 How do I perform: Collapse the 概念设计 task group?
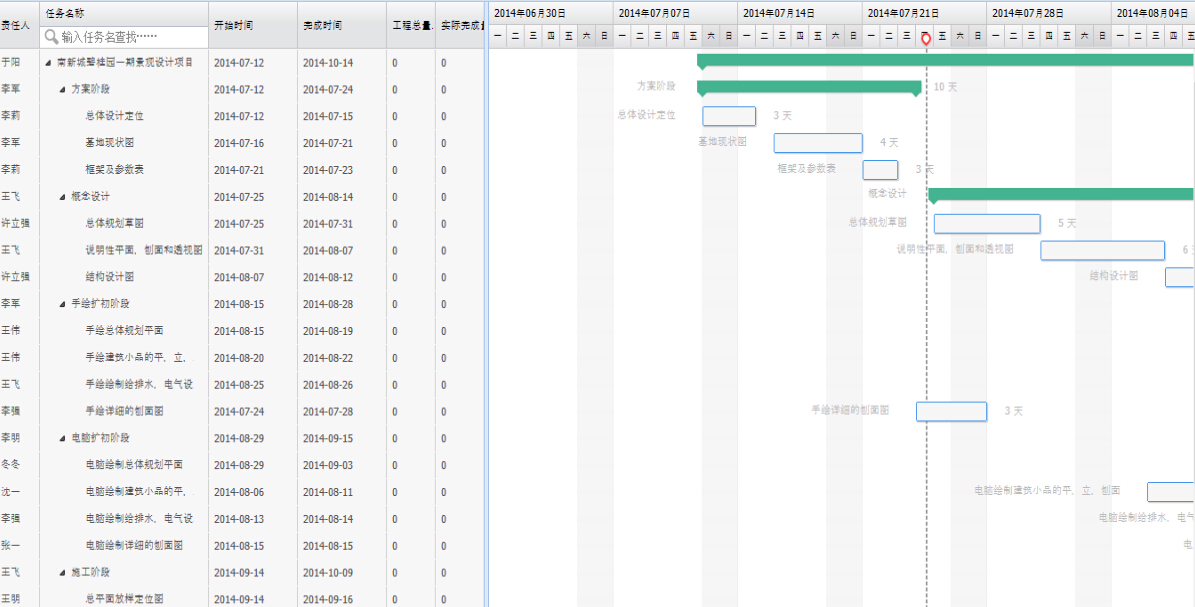(x=62, y=196)
